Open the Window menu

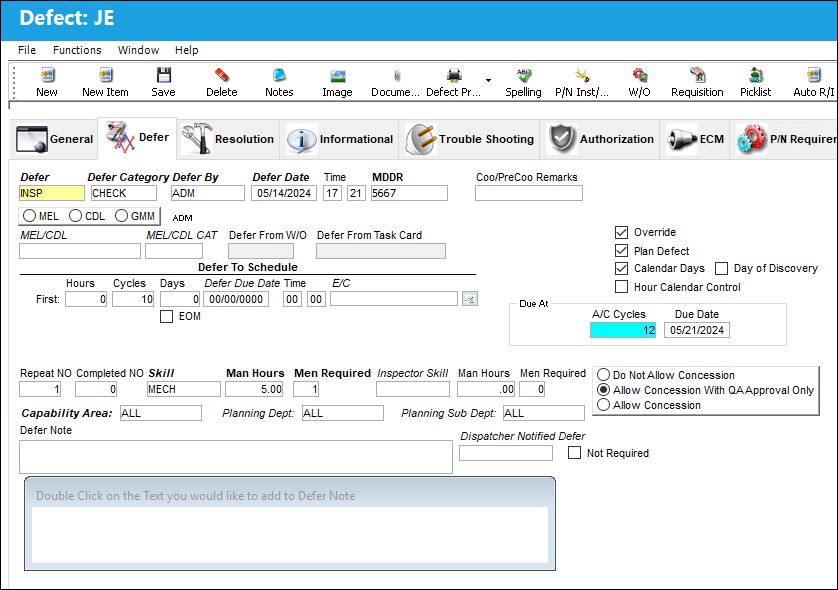(x=138, y=50)
